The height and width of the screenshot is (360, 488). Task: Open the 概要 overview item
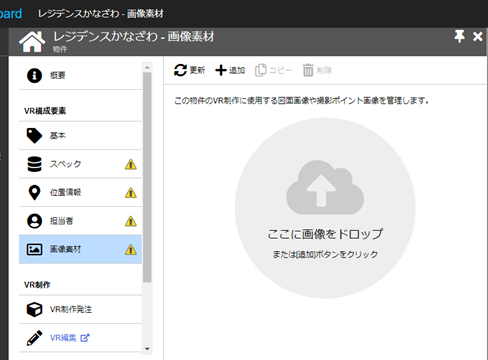coord(80,75)
